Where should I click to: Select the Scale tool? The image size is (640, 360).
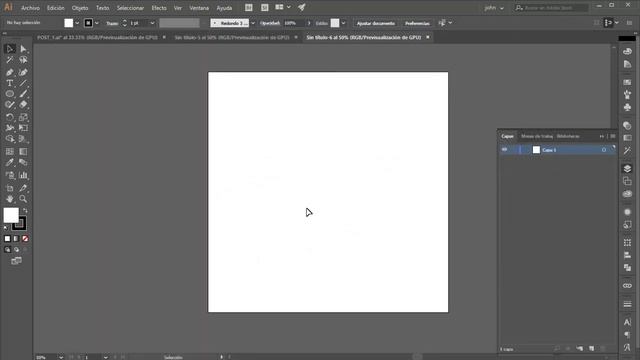(23, 118)
